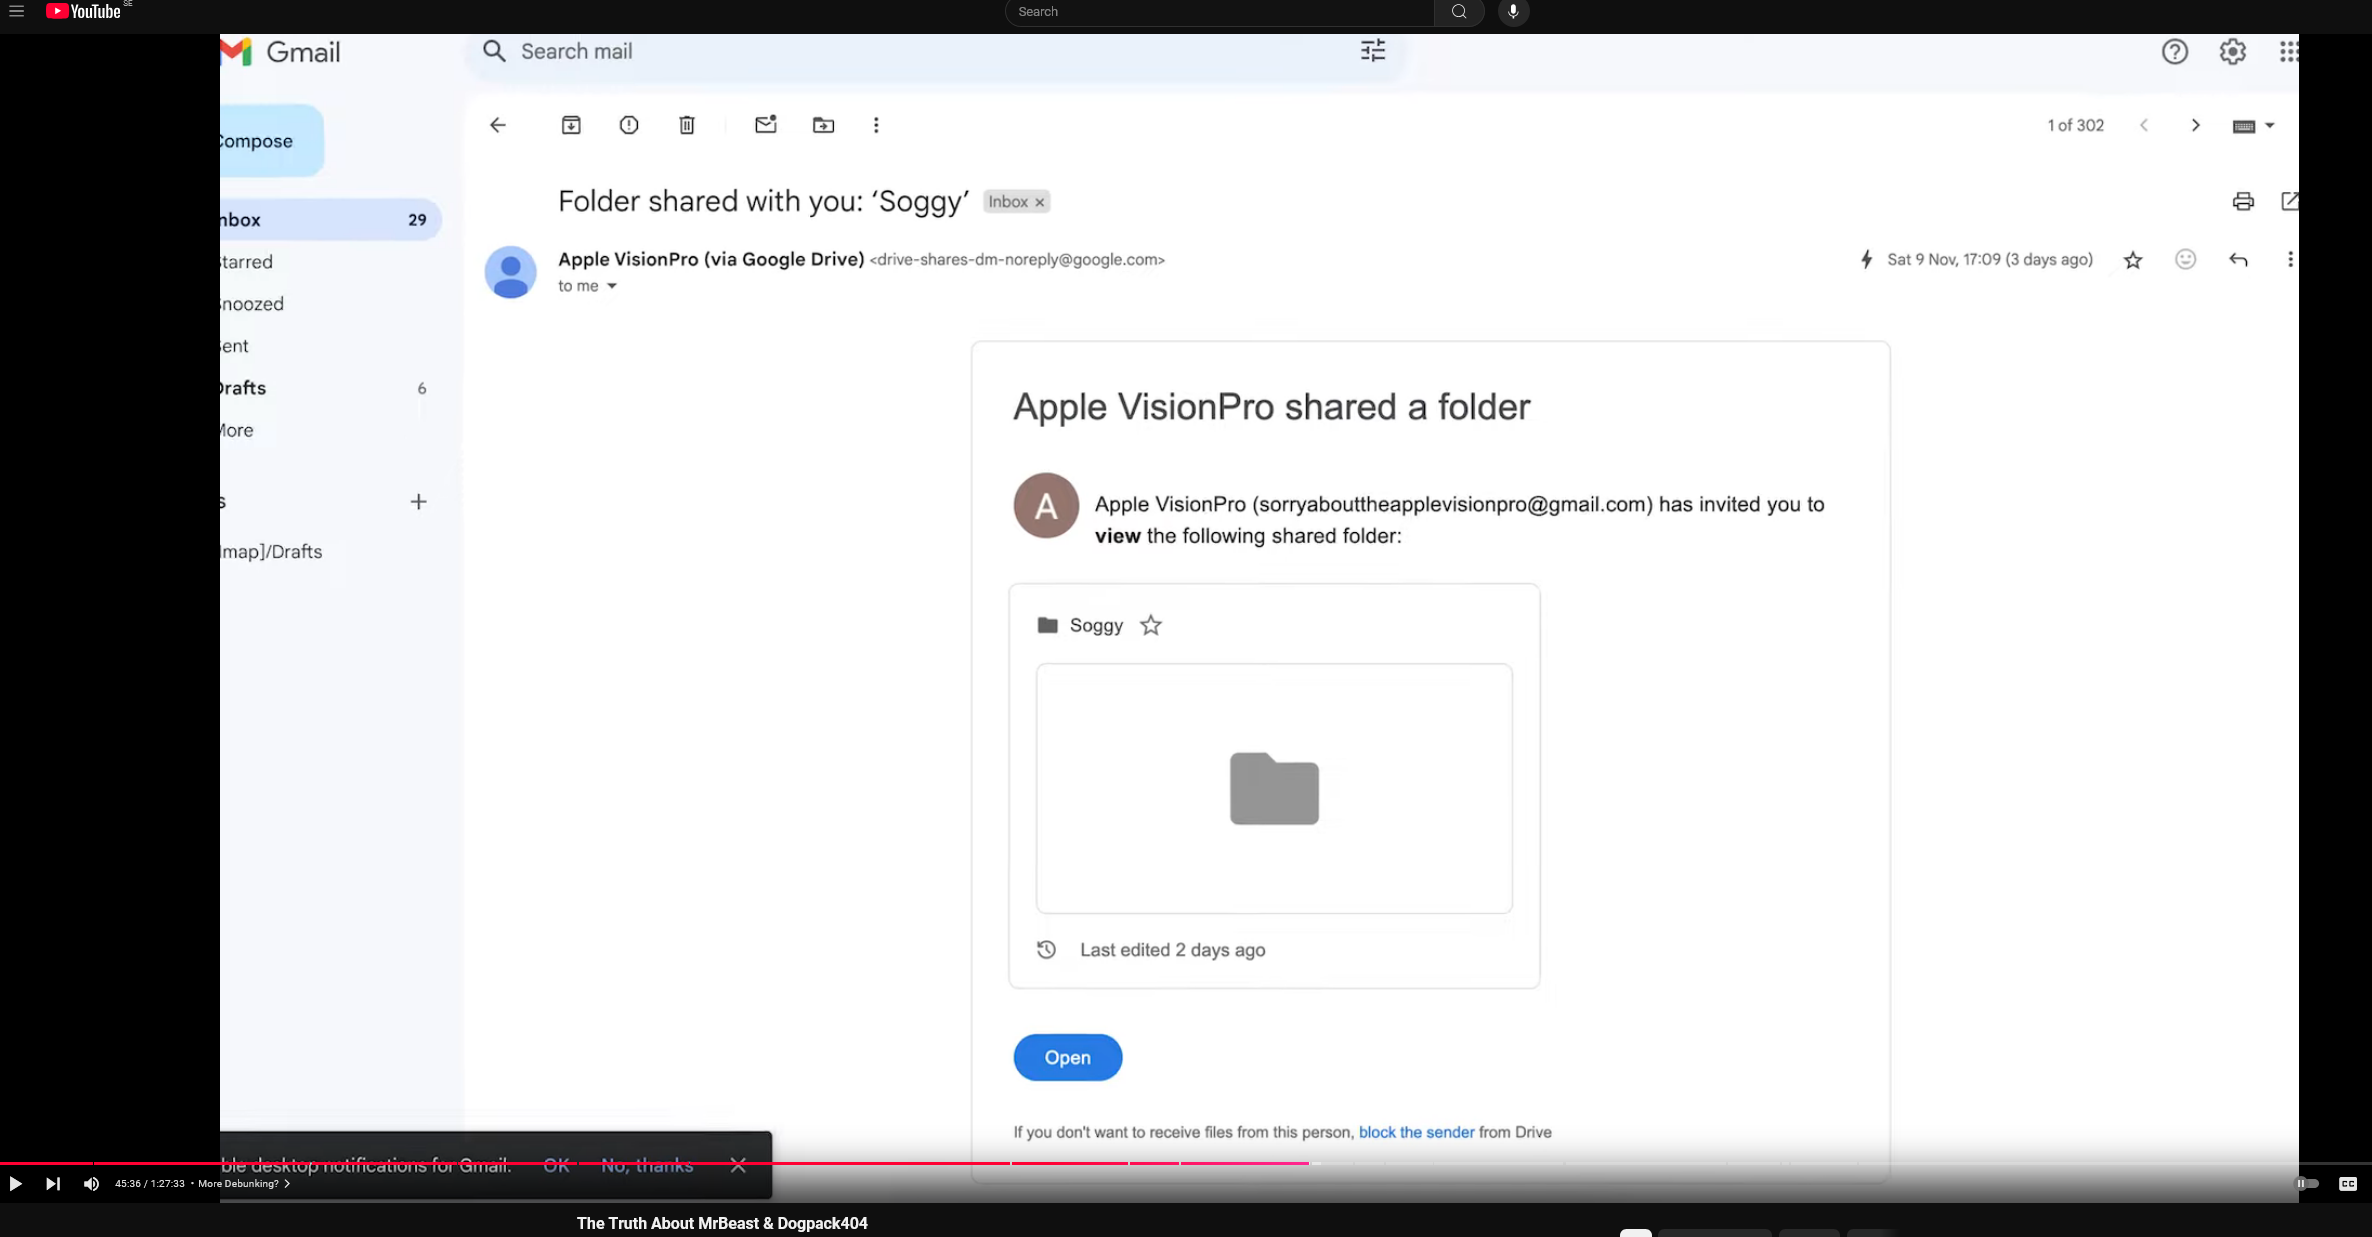Report this email as spam

click(629, 125)
